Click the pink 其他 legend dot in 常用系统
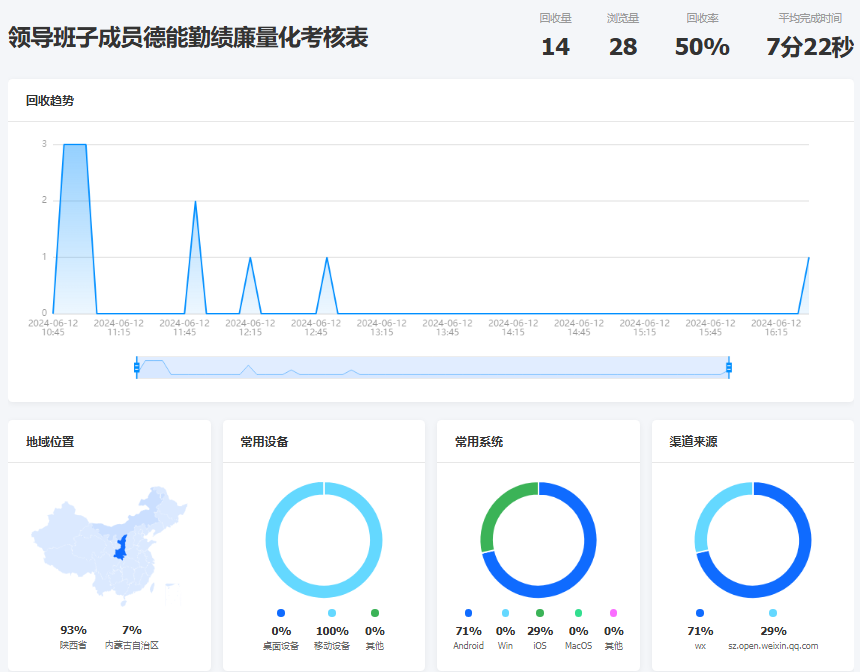 click(x=613, y=613)
